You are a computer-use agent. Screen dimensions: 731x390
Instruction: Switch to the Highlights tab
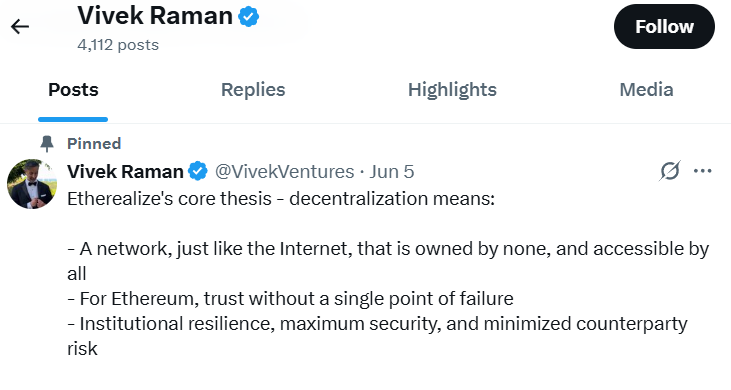[x=452, y=89]
